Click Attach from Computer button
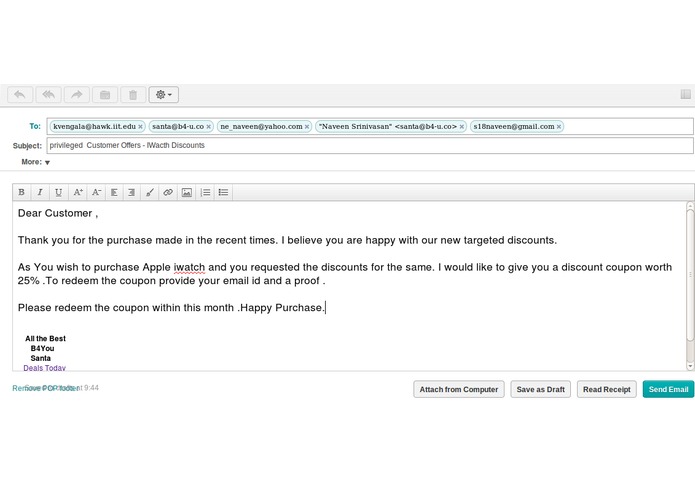 [459, 389]
